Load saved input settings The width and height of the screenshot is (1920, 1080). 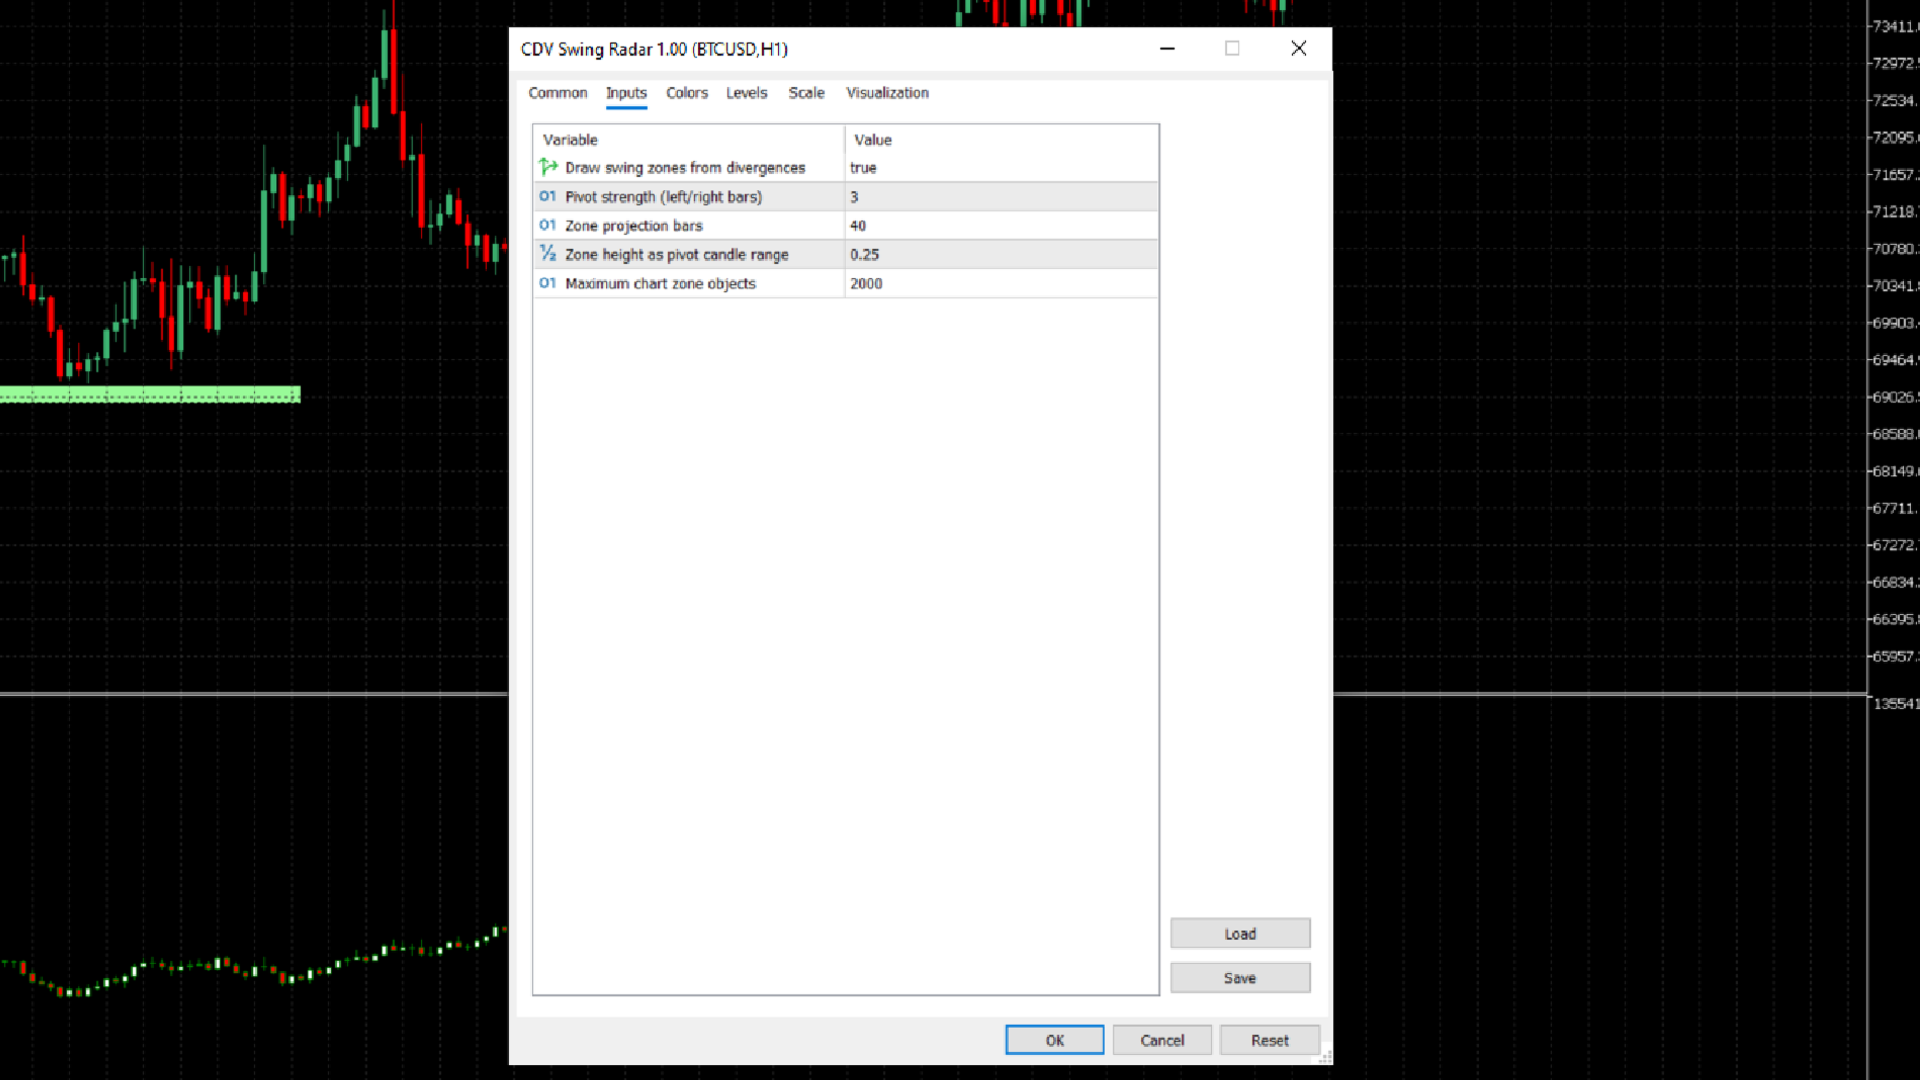(1240, 934)
